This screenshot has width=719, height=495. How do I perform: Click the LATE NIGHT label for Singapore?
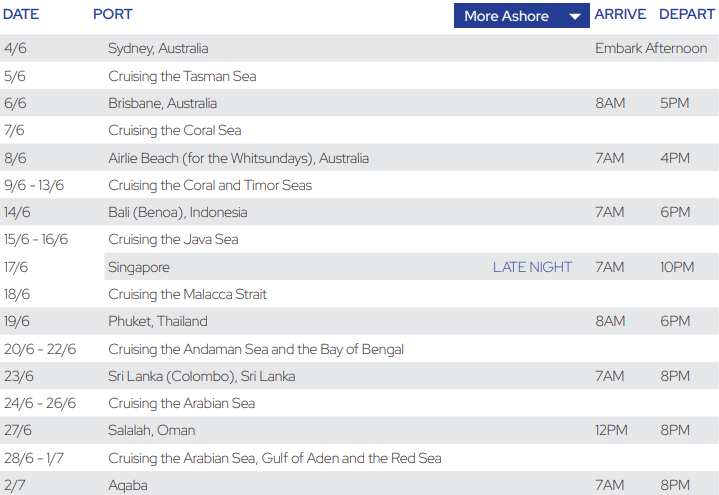coord(532,267)
